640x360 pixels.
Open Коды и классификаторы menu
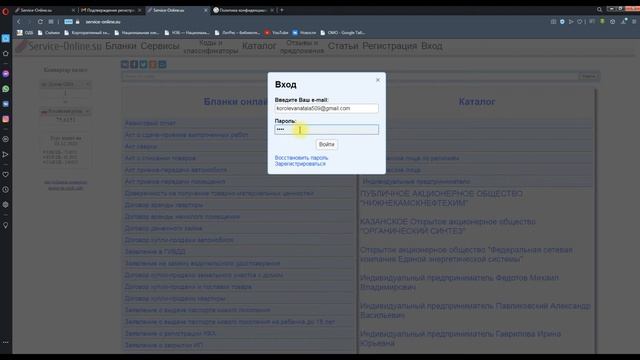211,47
